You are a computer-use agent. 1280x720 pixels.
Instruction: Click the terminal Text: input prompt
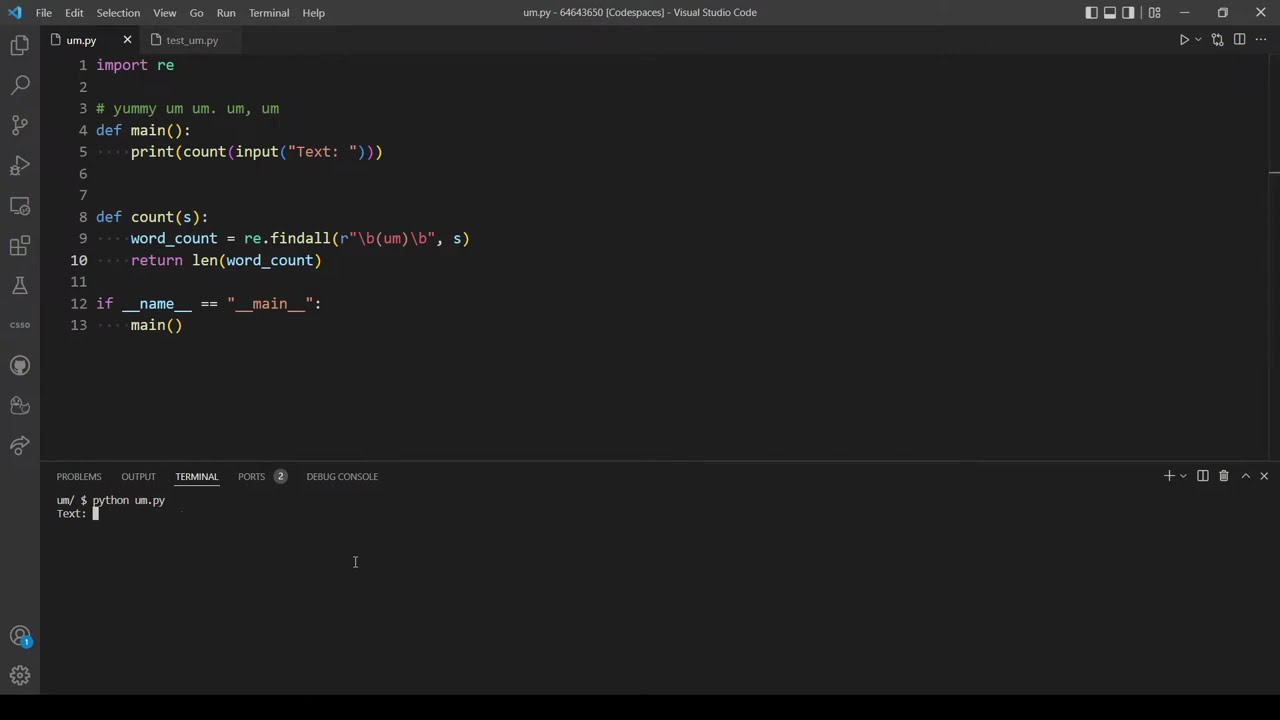pyautogui.click(x=77, y=514)
